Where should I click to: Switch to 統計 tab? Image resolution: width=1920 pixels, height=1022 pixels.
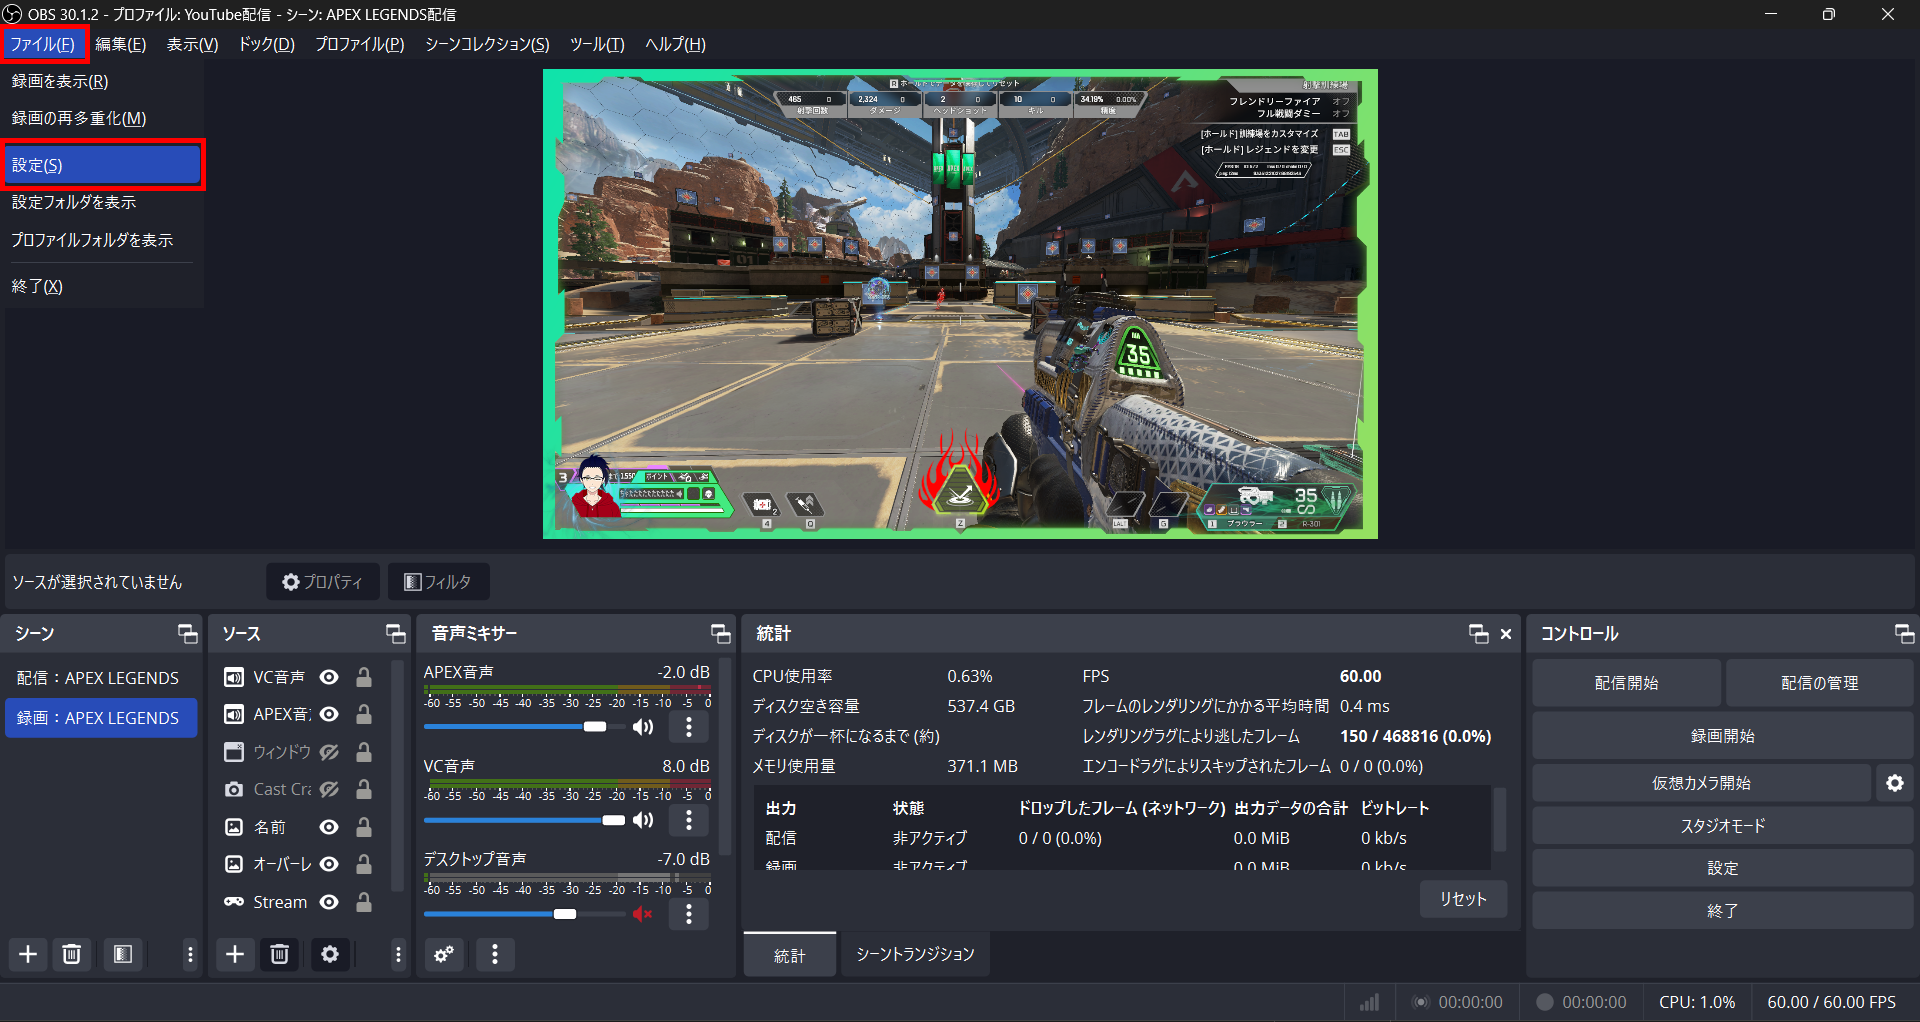(790, 955)
